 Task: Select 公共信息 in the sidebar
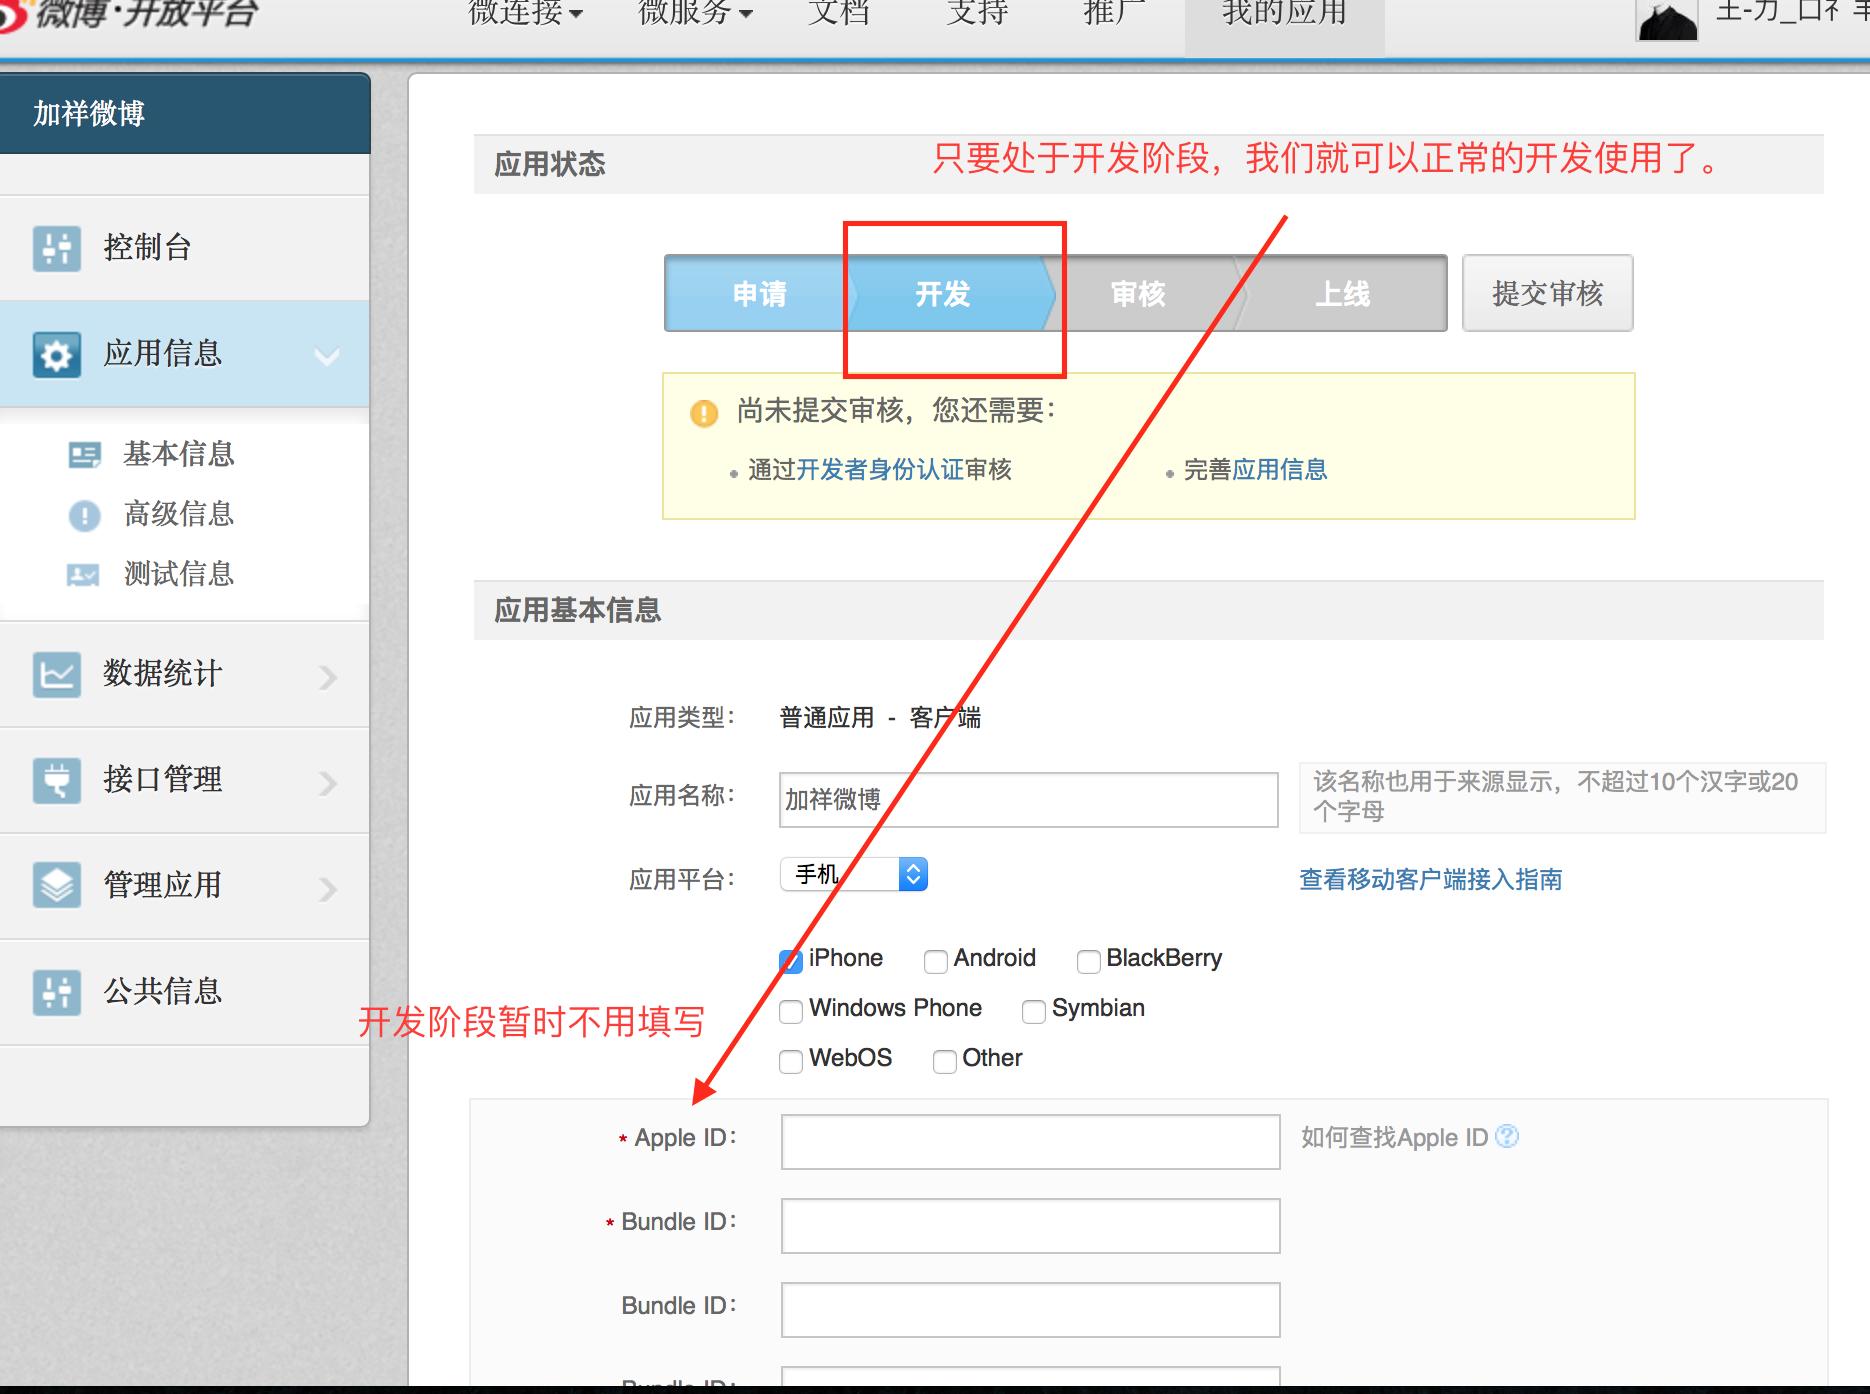coord(185,992)
